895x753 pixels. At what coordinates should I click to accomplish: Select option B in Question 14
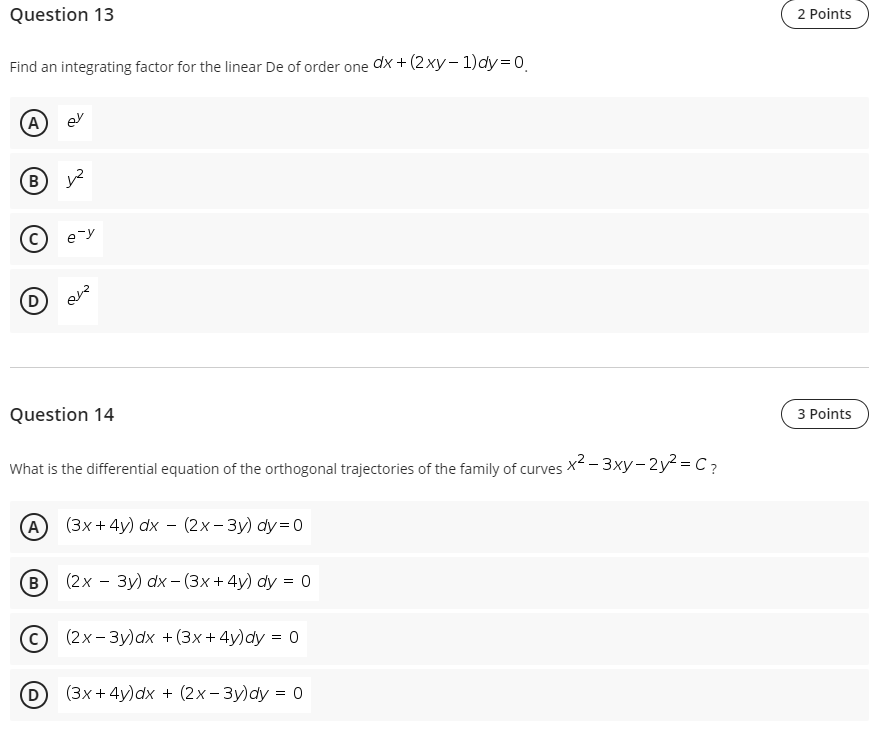click(35, 582)
